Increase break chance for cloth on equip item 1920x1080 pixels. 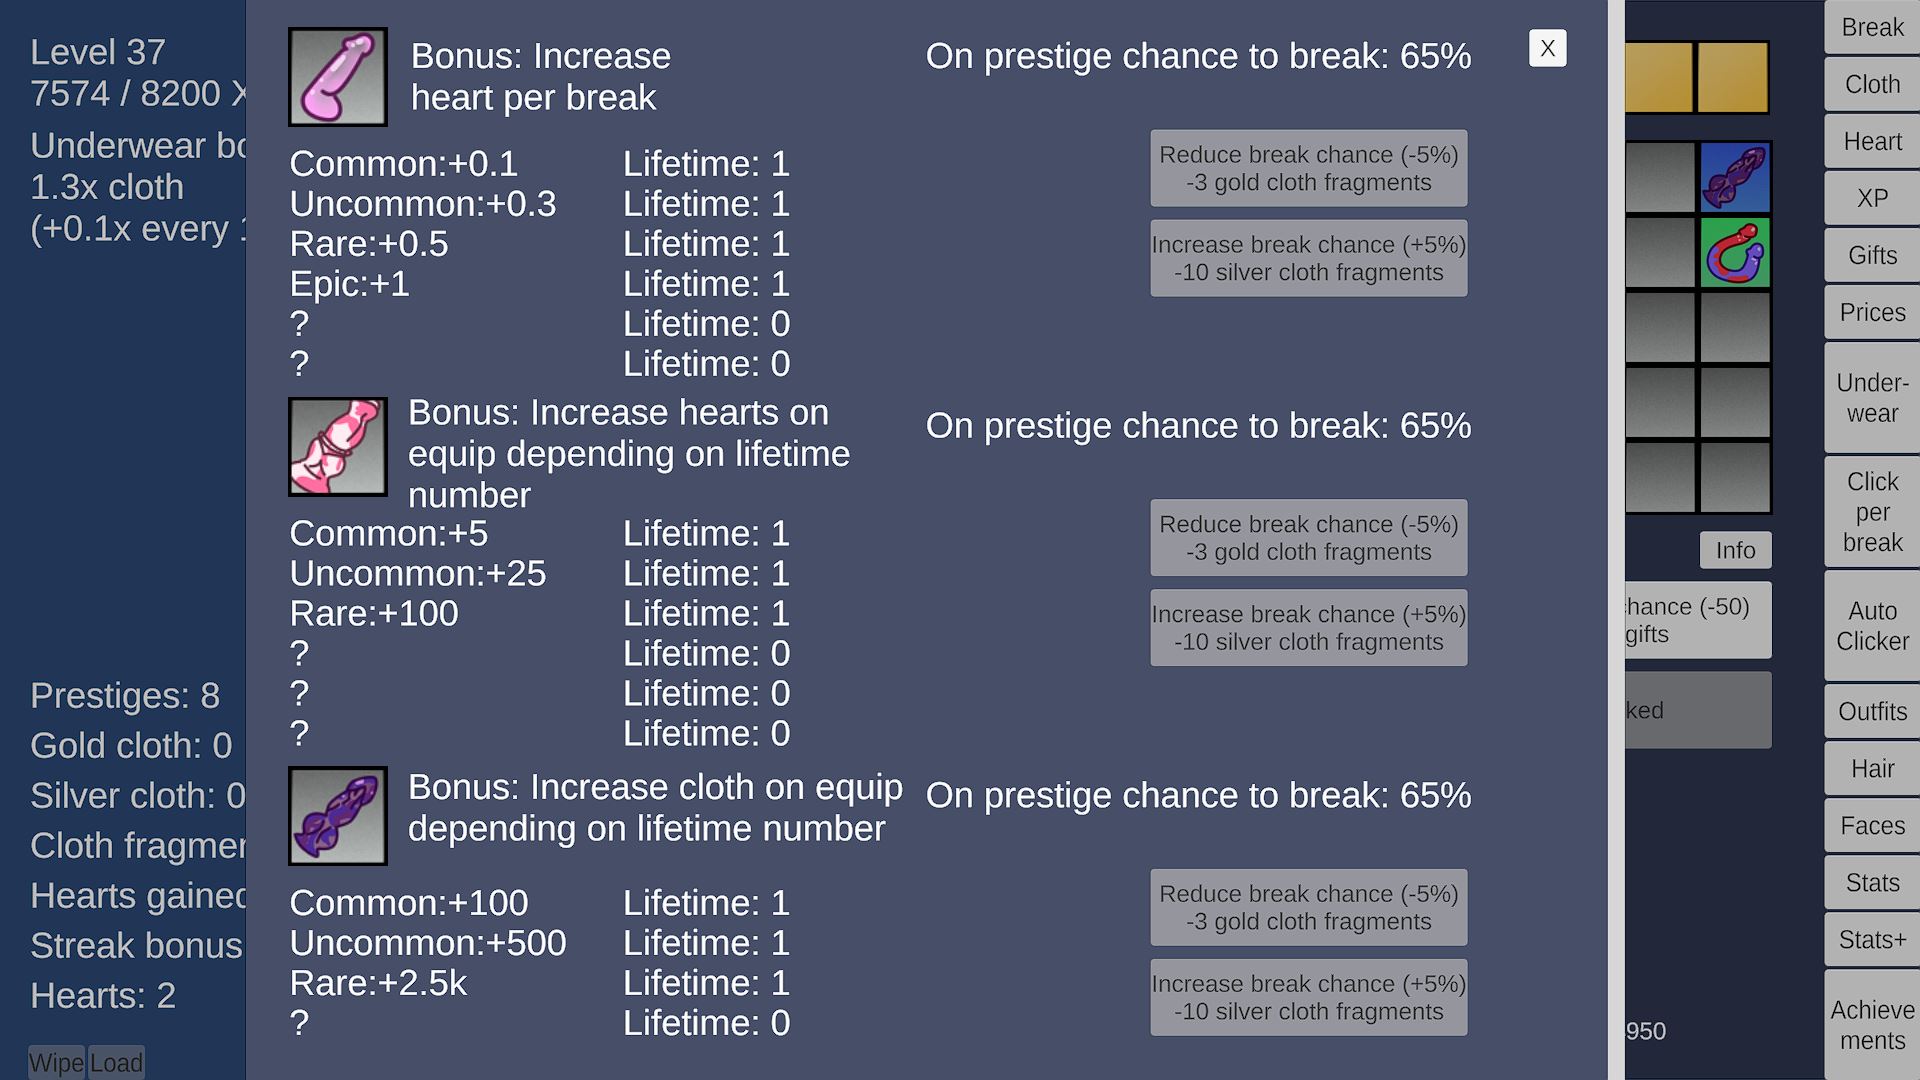click(1308, 997)
